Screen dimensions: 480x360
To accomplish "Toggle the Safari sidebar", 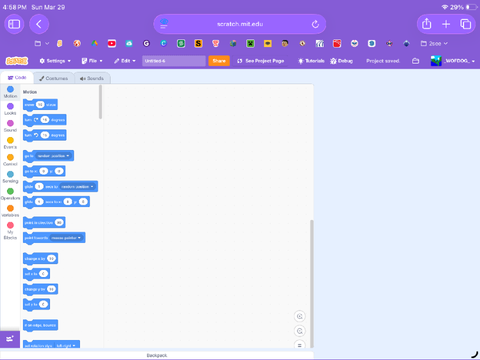I will coord(14,24).
